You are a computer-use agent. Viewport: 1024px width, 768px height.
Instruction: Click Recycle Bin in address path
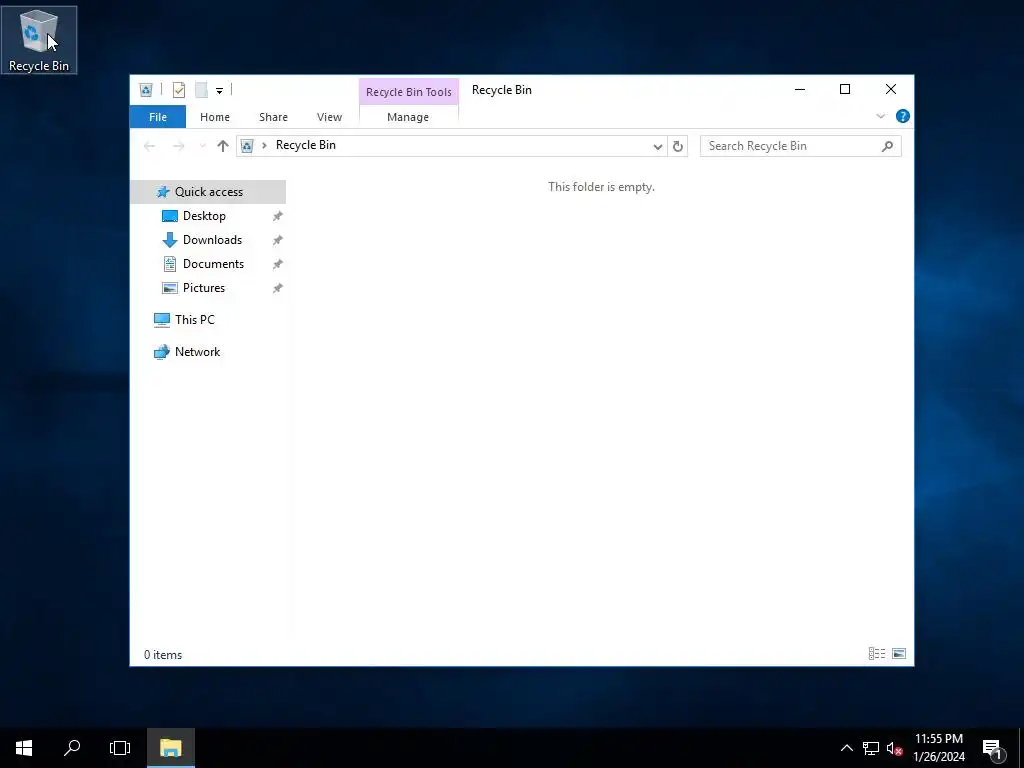click(x=306, y=145)
